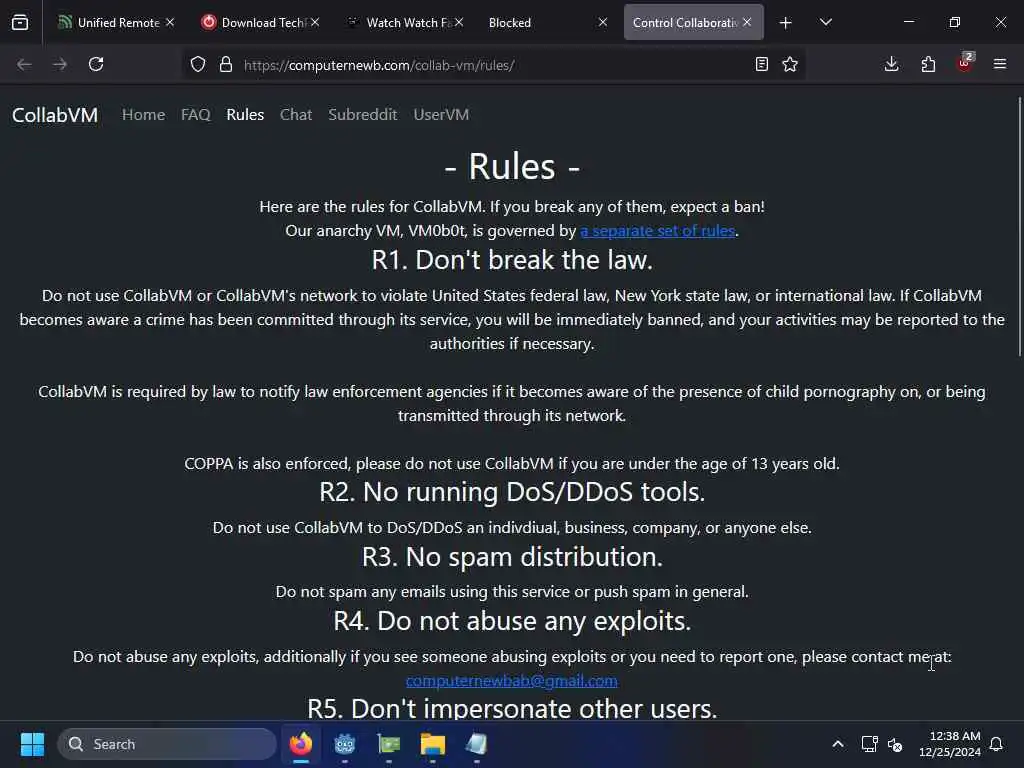Open the notepad-style taskbar app icon
Screen dimensions: 1024x768
coord(476,744)
